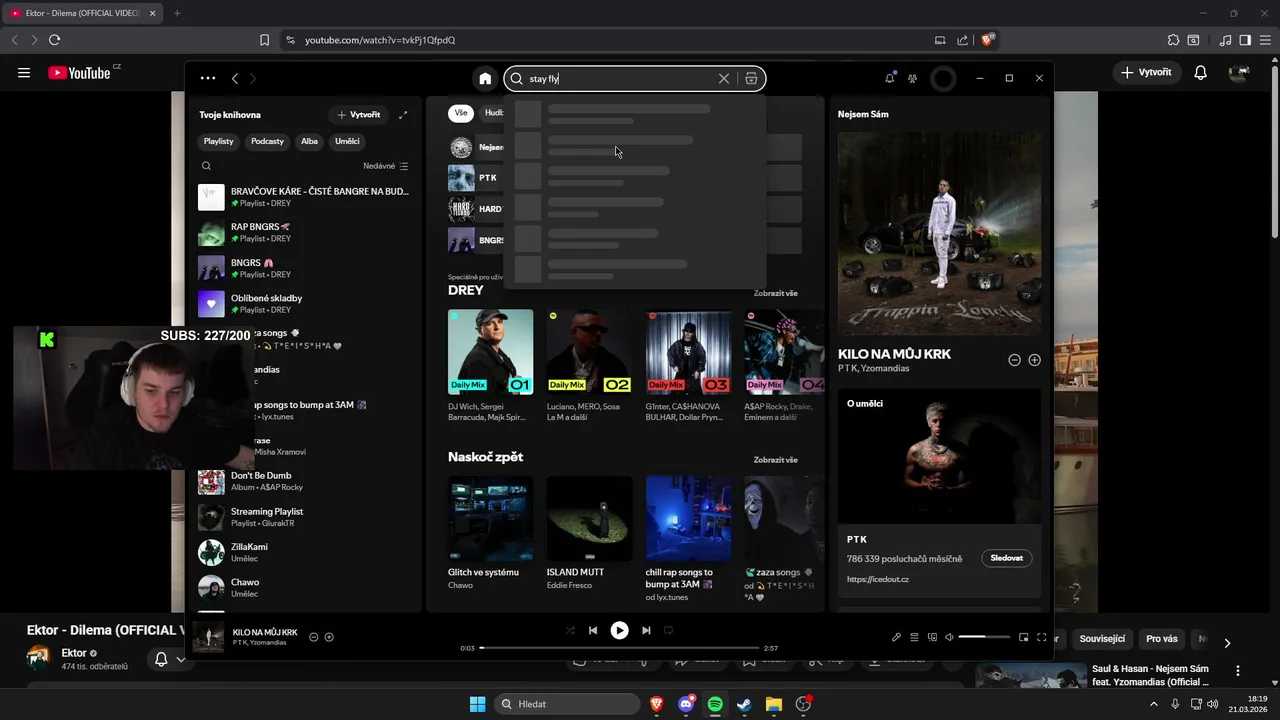1280x720 pixels.
Task: Go back using Spotify's left arrow
Action: click(235, 78)
